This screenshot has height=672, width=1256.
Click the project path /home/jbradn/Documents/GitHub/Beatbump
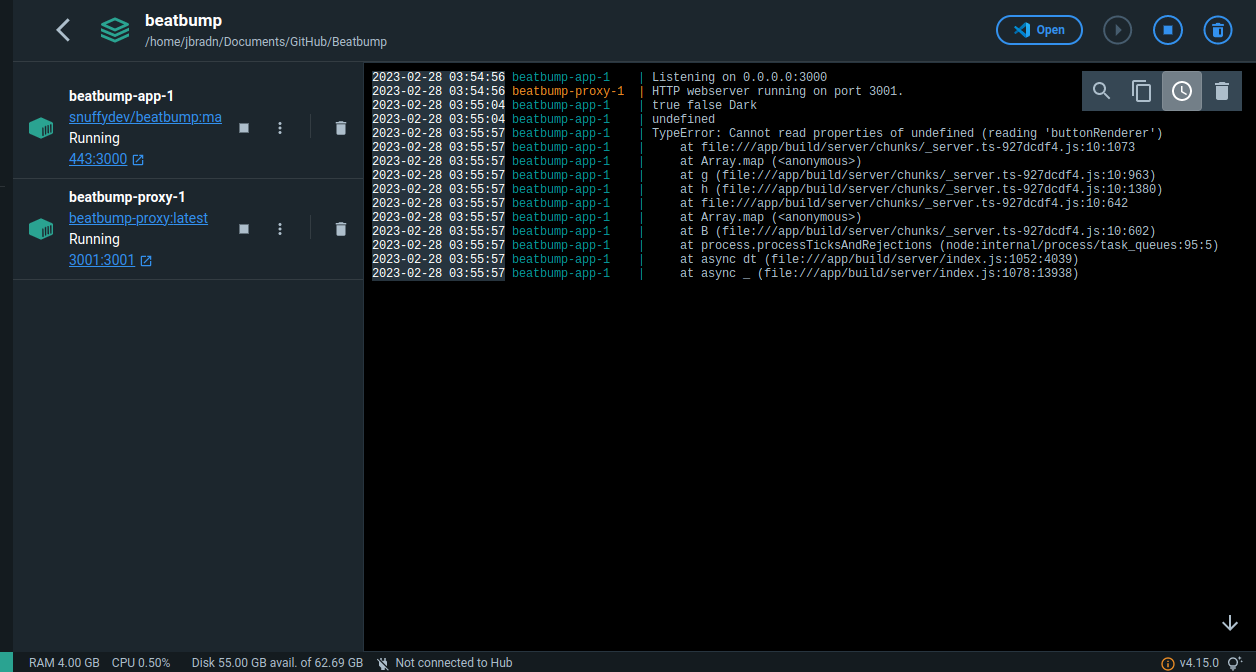[x=266, y=42]
